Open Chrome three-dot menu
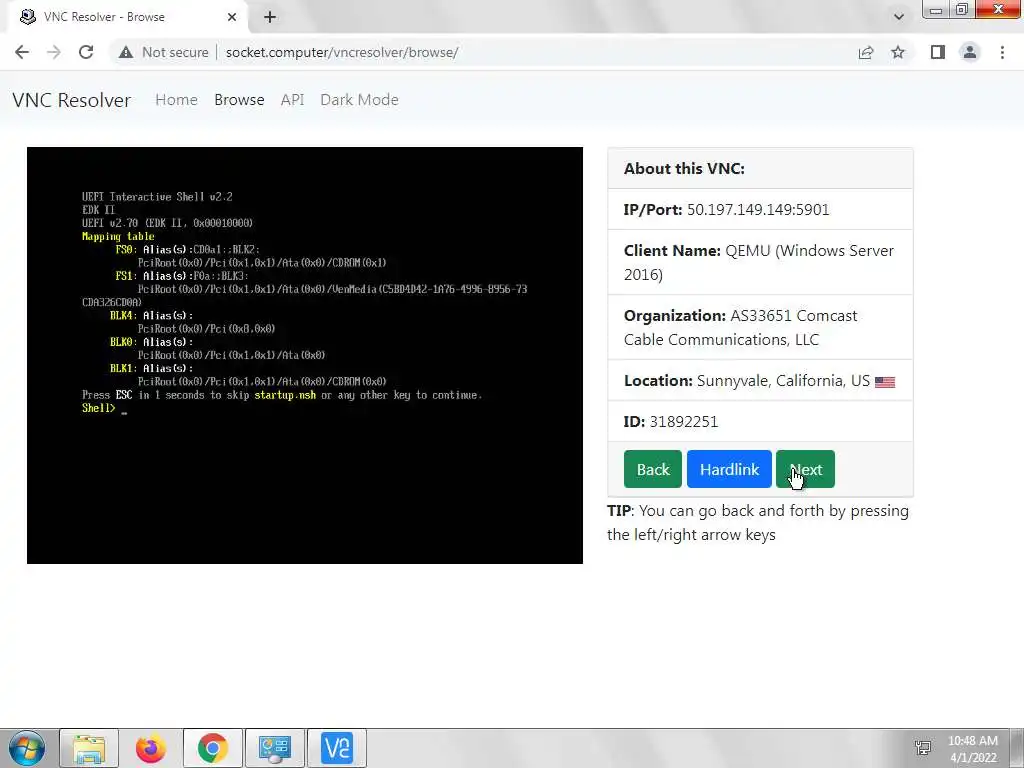The height and width of the screenshot is (768, 1024). click(1002, 52)
